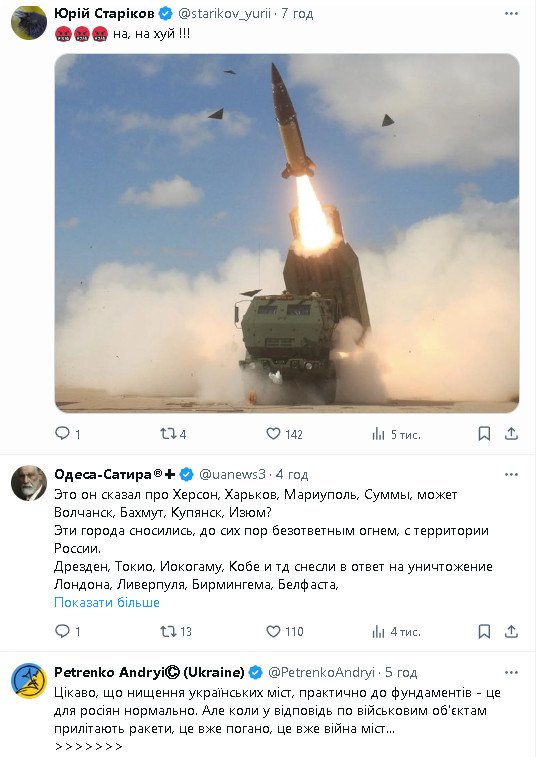Share the Одеса-Сатира tweet
The width and height of the screenshot is (545, 757).
click(511, 631)
